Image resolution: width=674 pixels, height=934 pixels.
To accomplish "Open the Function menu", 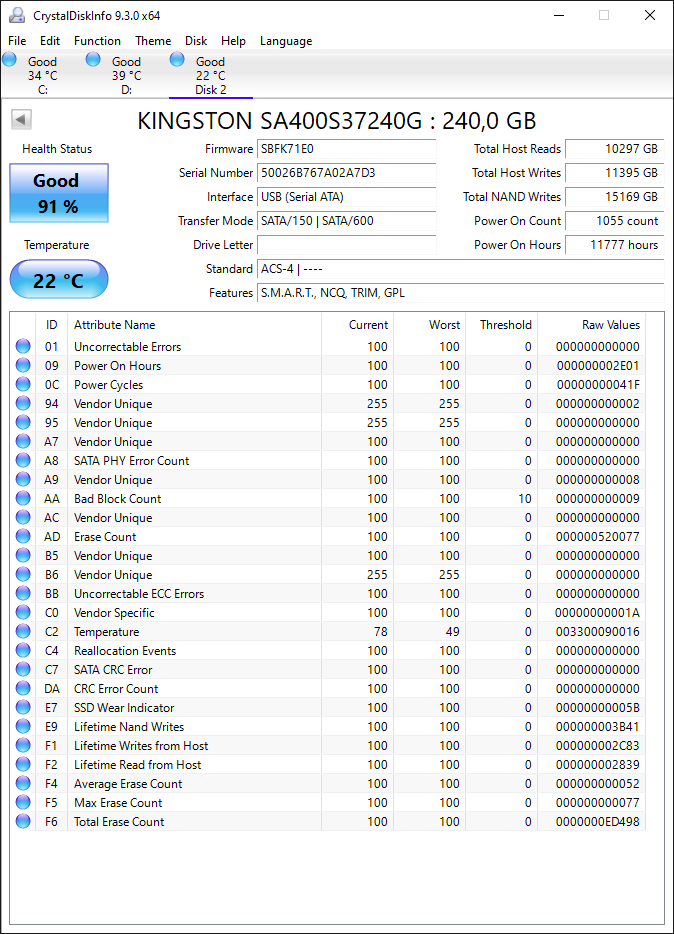I will coord(97,41).
